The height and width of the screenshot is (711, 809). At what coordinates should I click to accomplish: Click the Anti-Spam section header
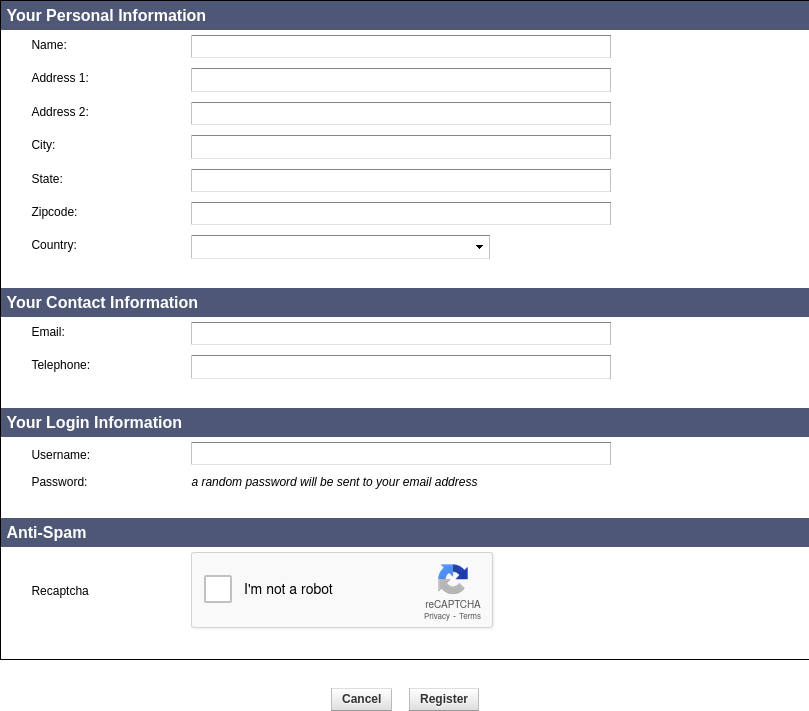click(47, 533)
